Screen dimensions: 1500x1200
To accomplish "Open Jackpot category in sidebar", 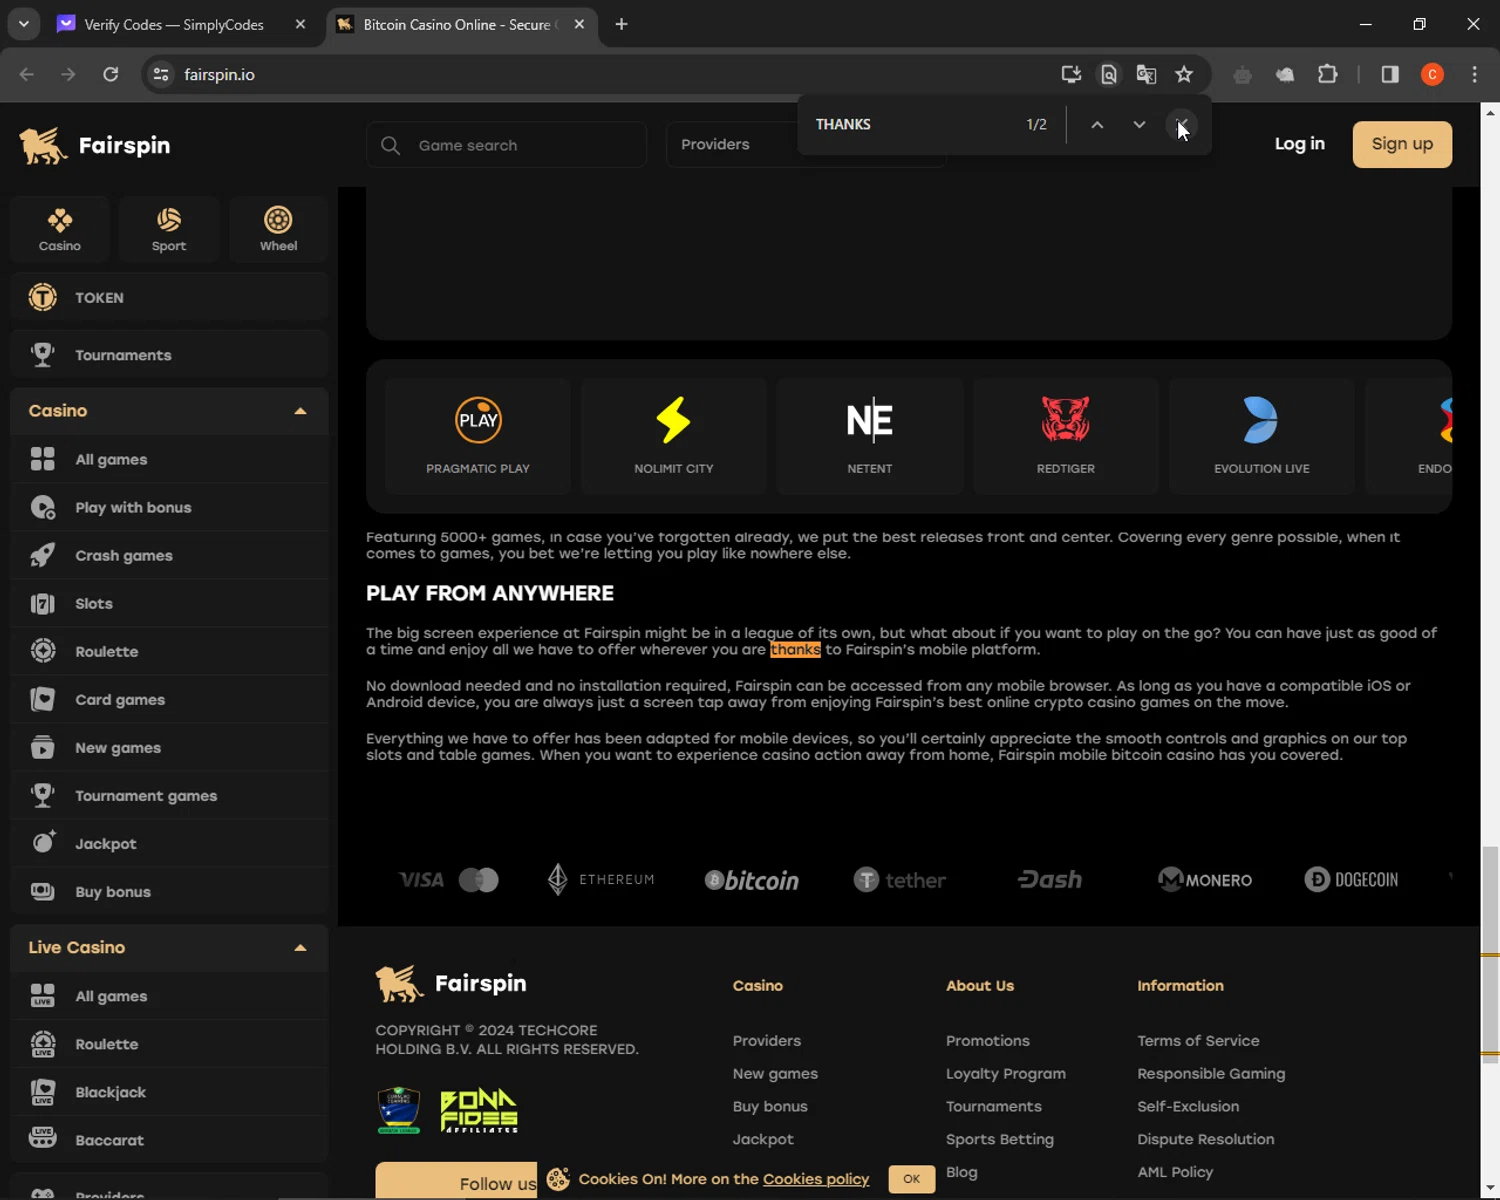I will [169, 843].
